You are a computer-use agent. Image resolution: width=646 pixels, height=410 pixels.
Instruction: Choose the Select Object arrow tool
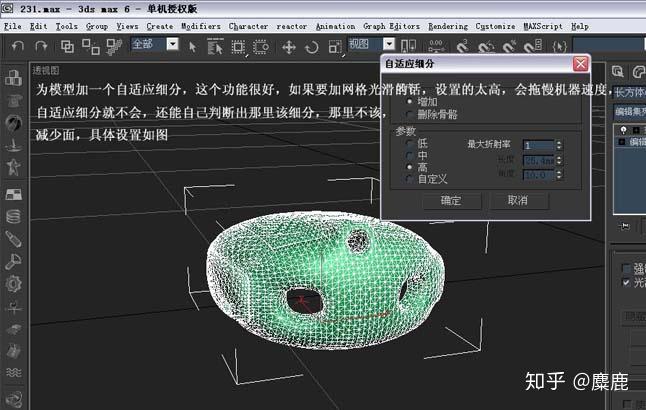[192, 47]
